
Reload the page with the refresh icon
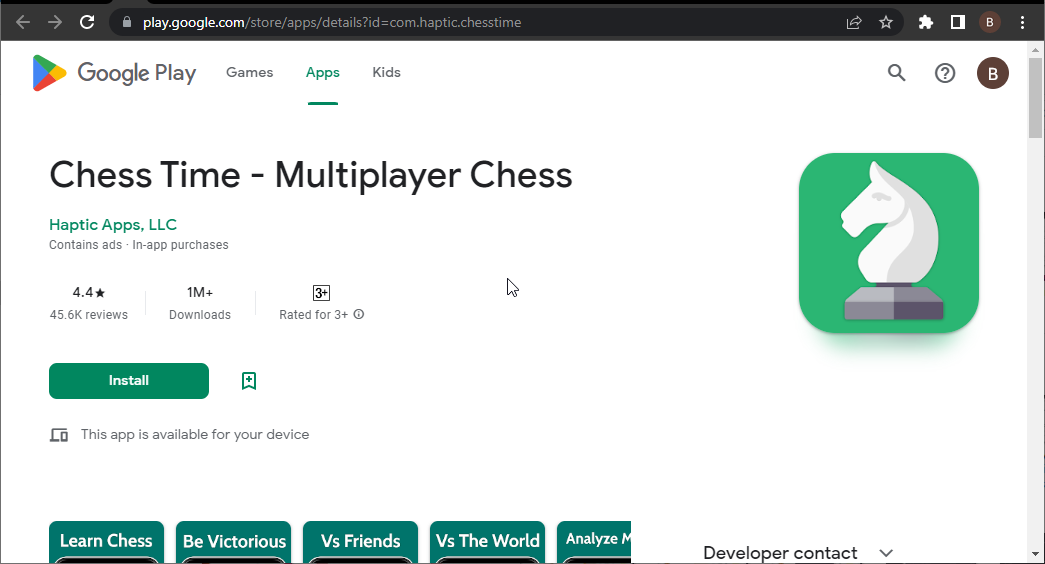coord(87,22)
